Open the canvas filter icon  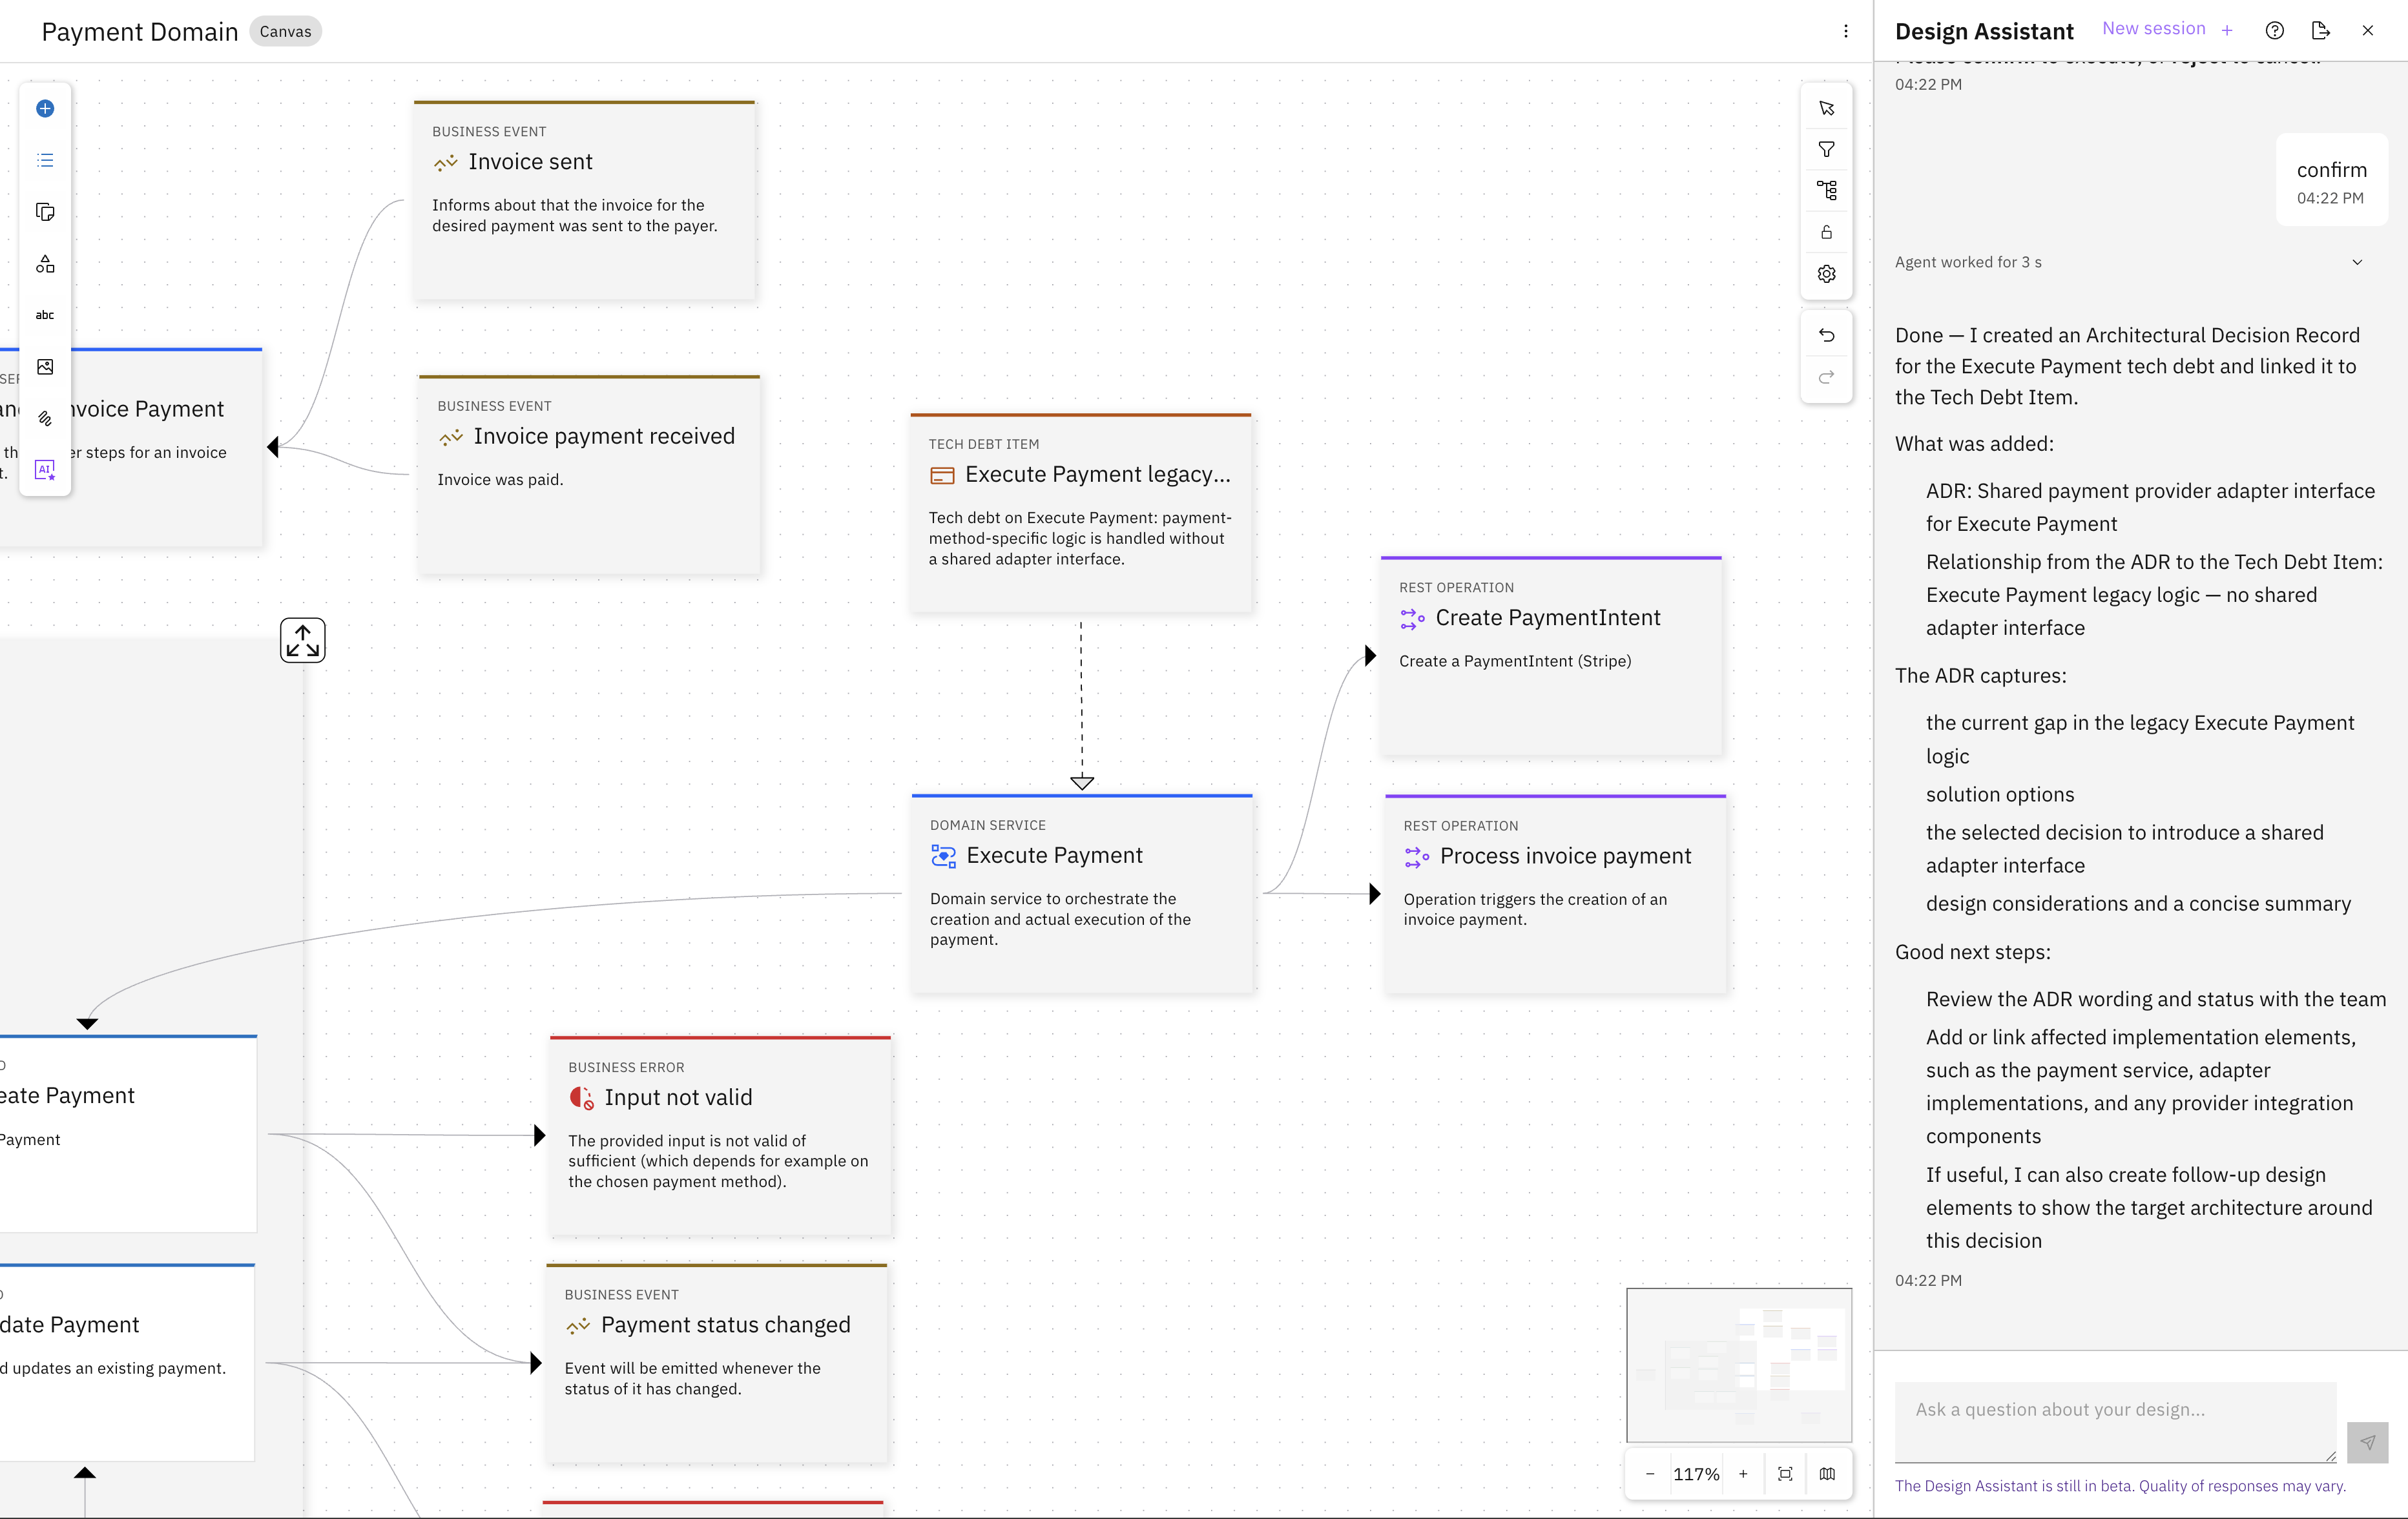(x=1826, y=150)
